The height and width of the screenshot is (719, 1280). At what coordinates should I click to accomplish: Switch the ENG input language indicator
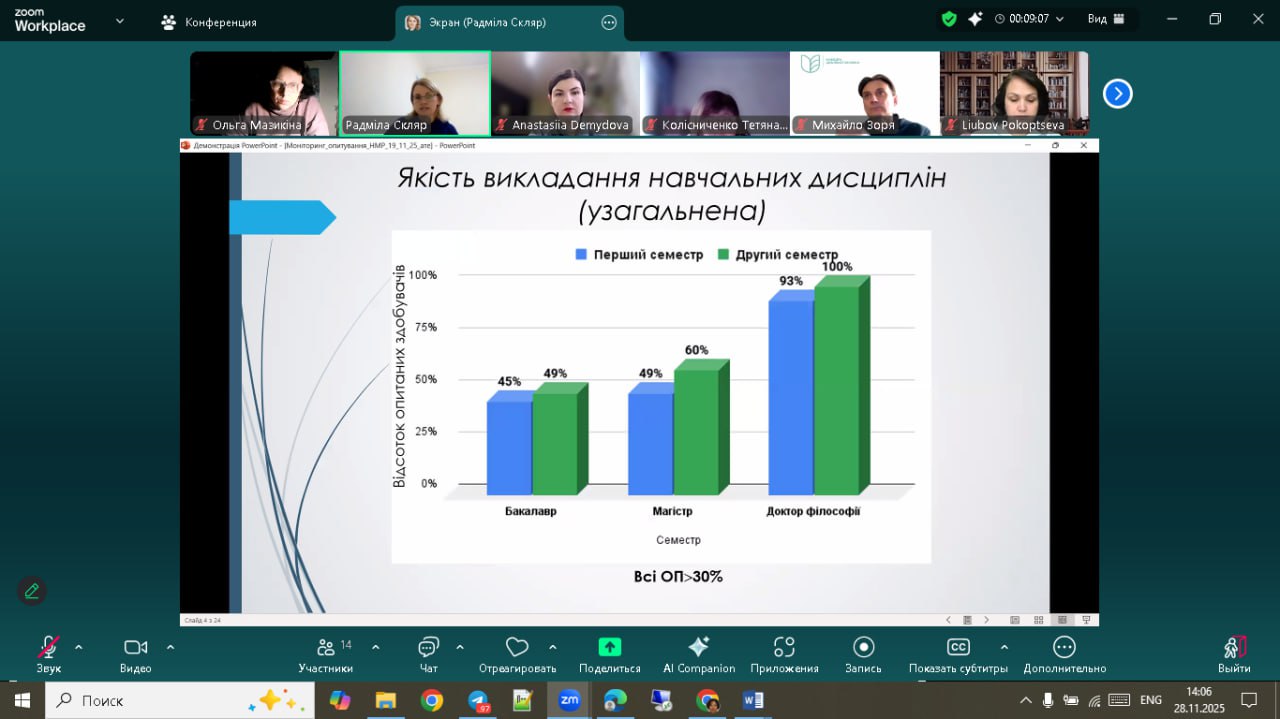(x=1151, y=700)
